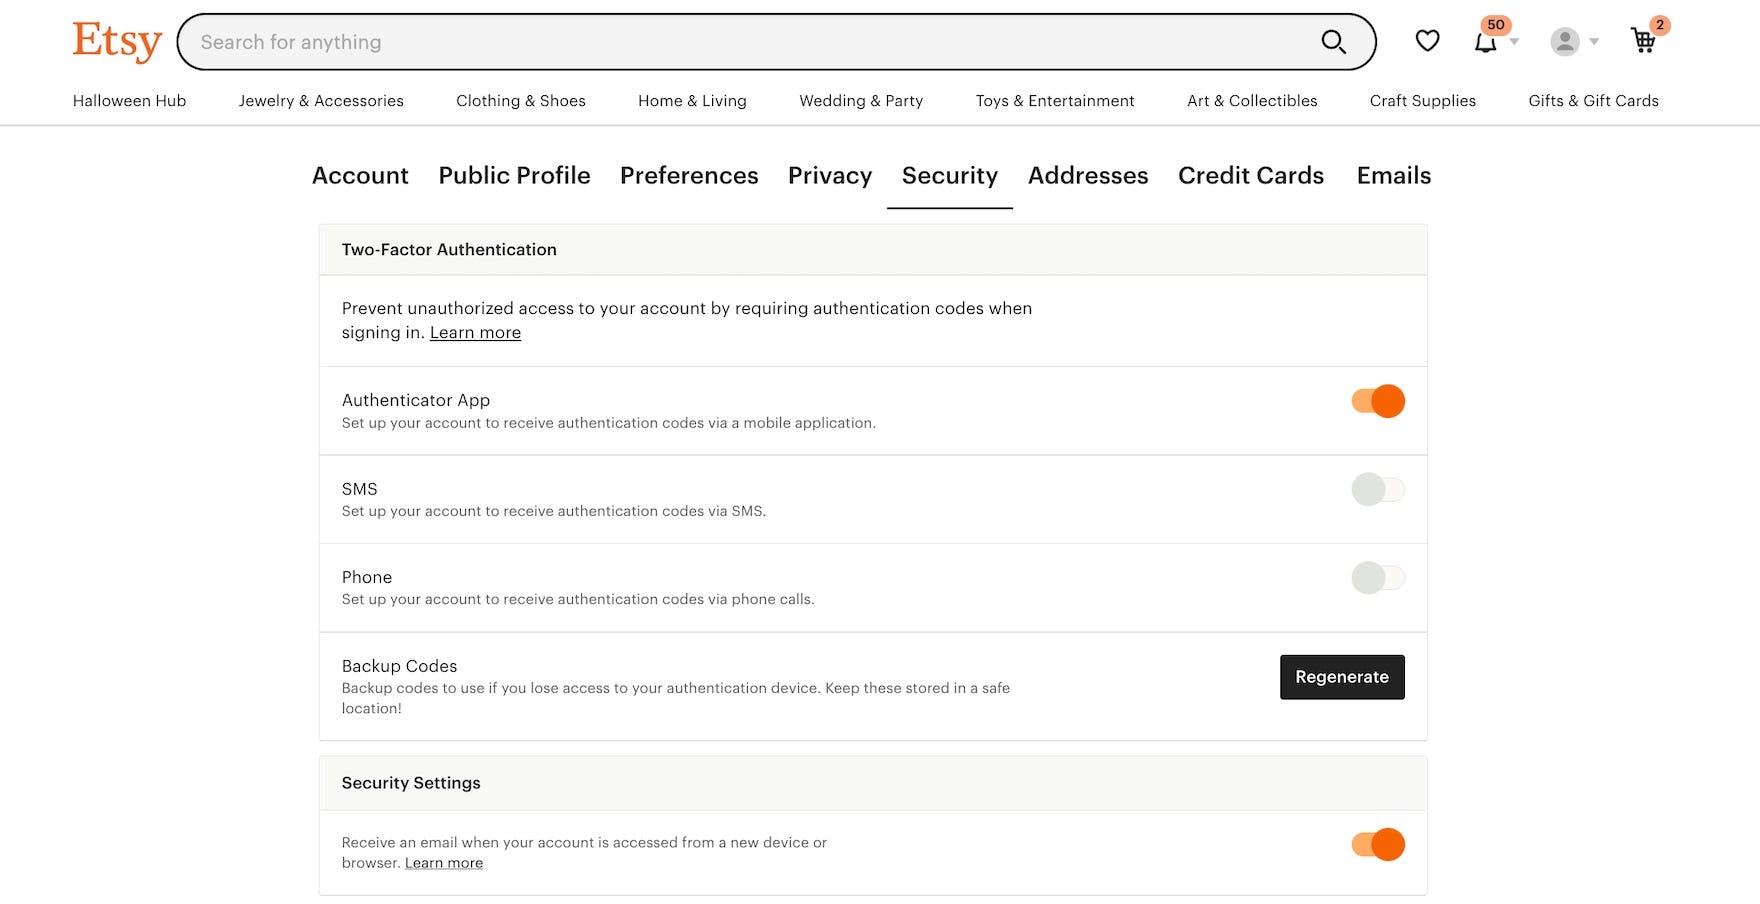
Task: Click the Regenerate backup codes button
Action: pyautogui.click(x=1342, y=677)
